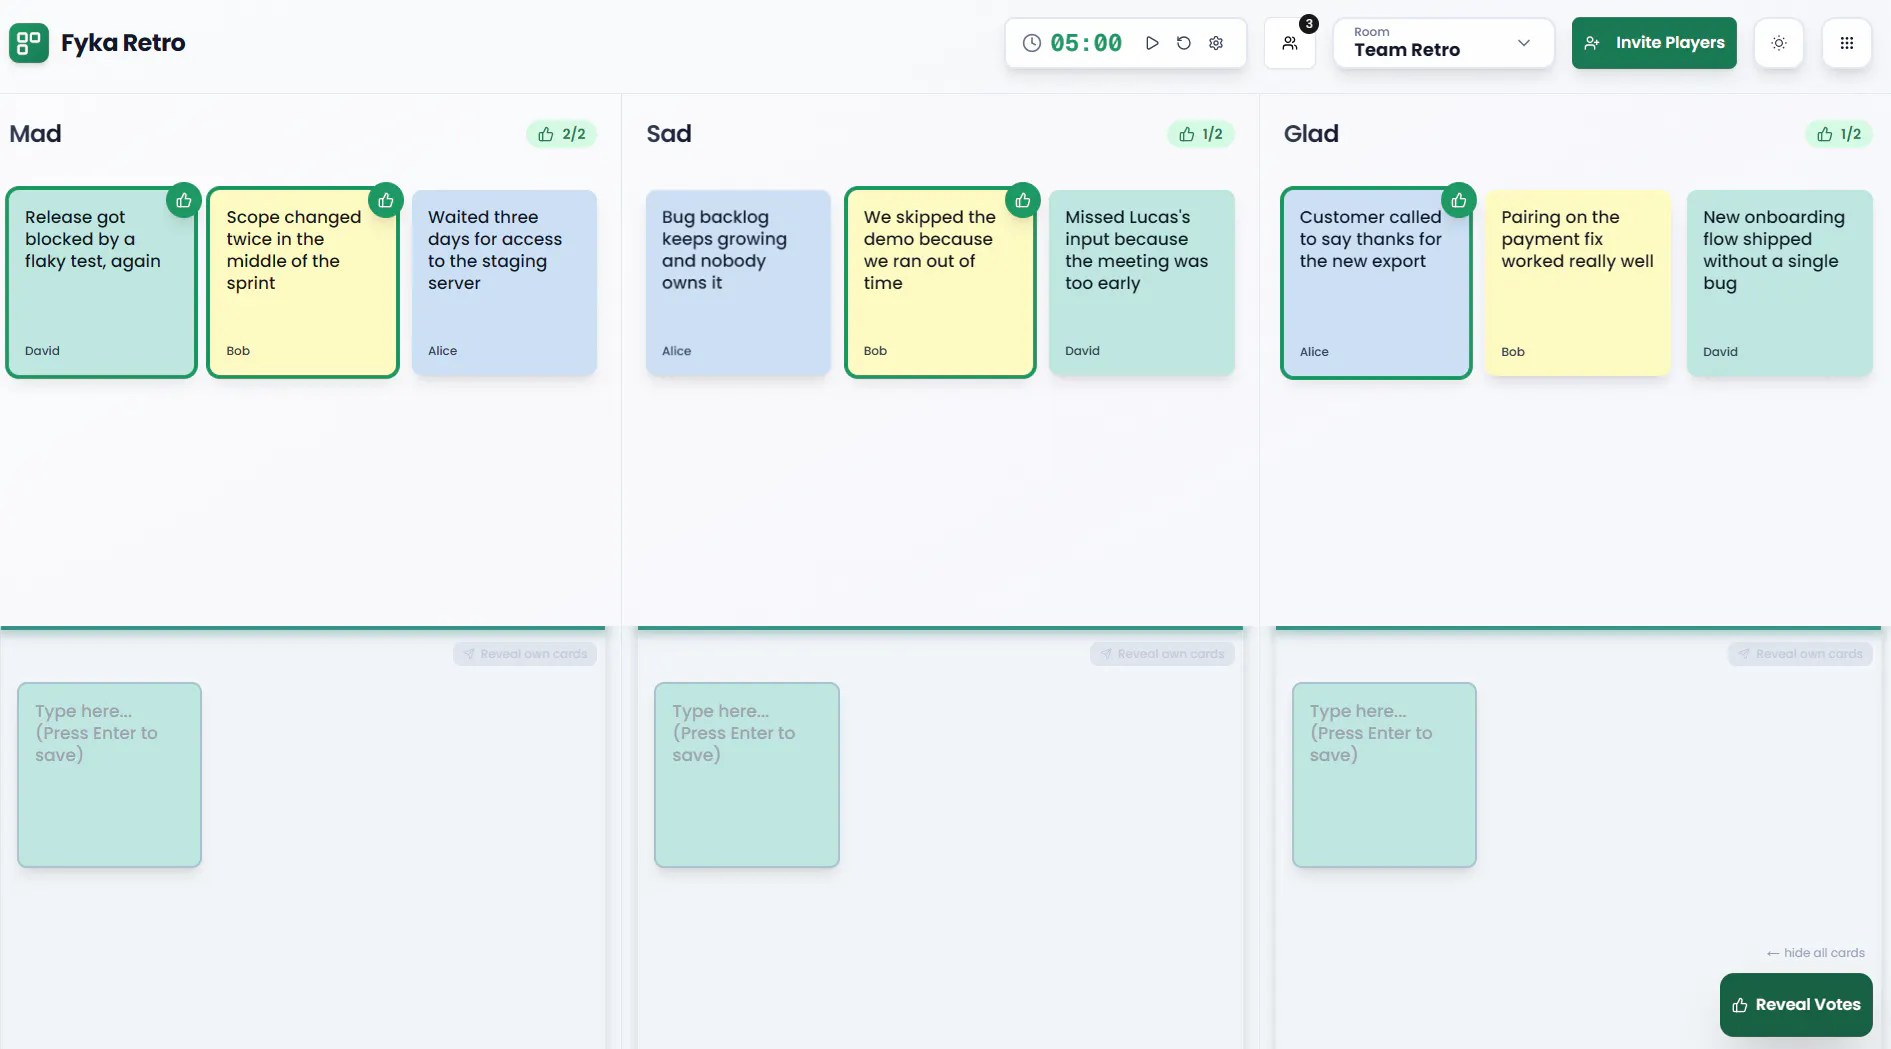
Task: Select the Bug backlog card by Alice
Action: [x=738, y=283]
